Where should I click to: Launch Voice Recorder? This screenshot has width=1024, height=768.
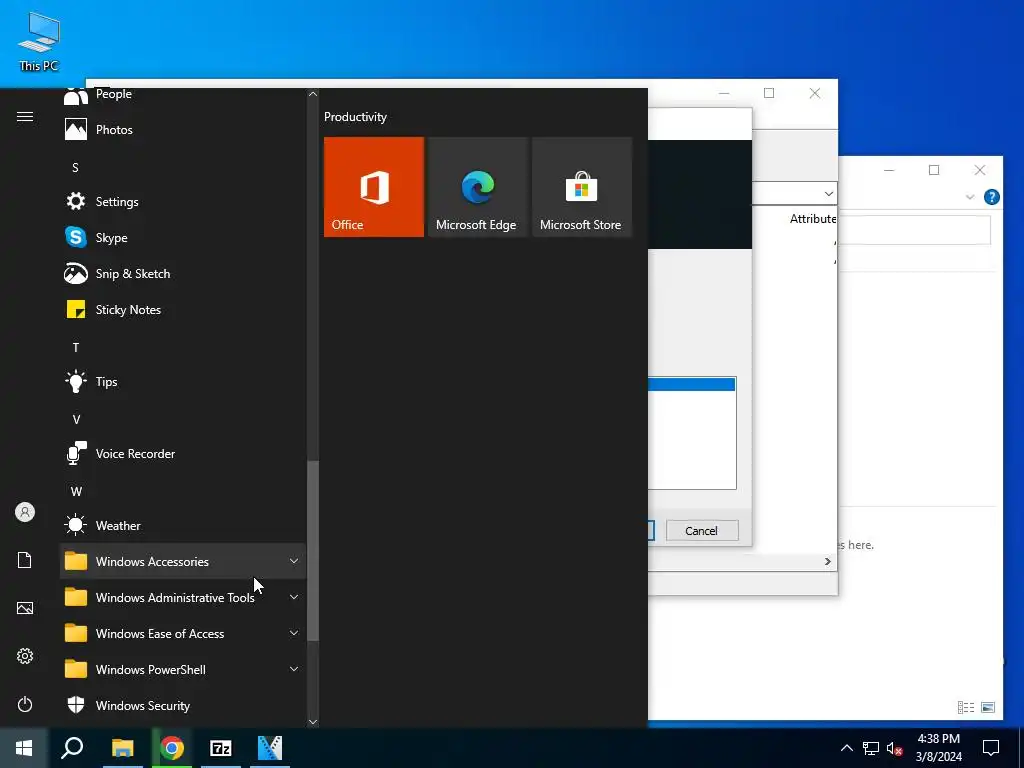click(182, 453)
